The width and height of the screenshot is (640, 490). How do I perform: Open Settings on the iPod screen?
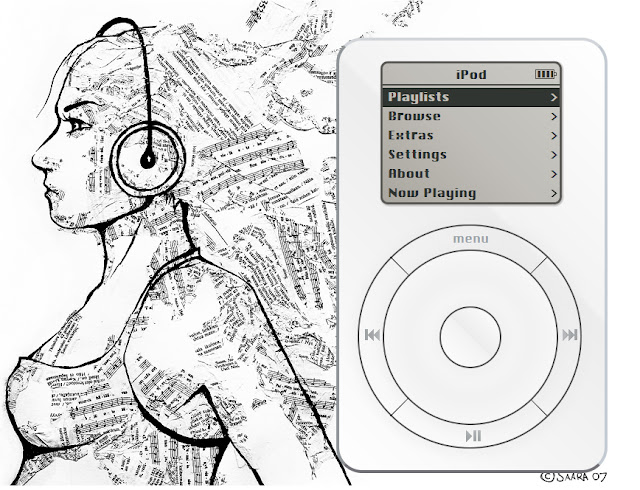471,155
